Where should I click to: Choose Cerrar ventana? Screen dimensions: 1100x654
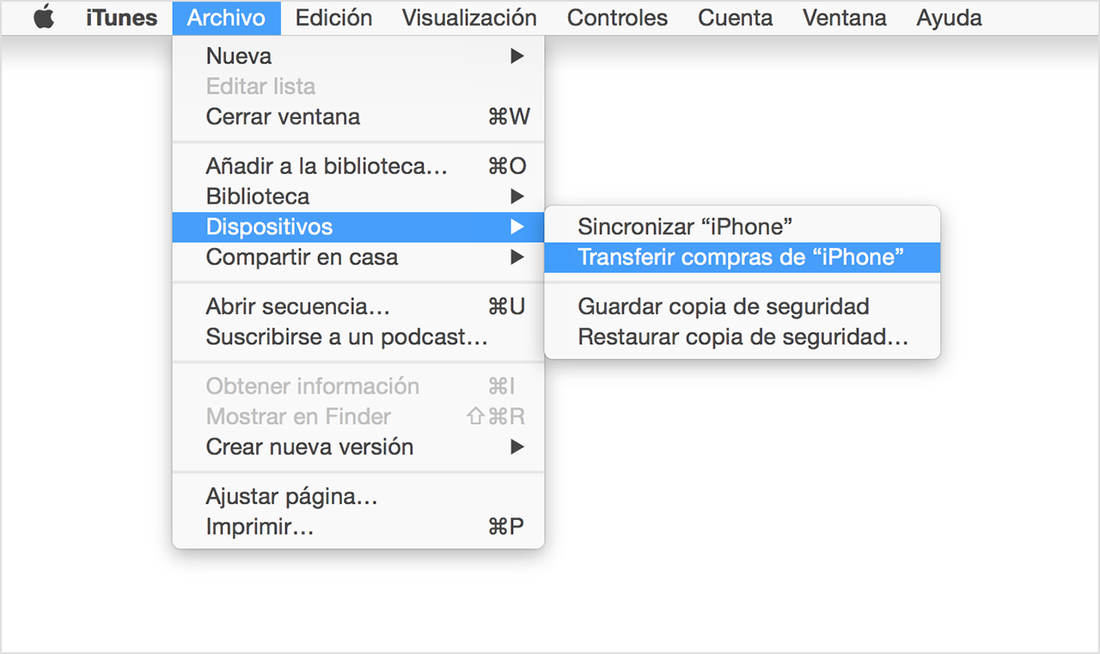[x=358, y=116]
